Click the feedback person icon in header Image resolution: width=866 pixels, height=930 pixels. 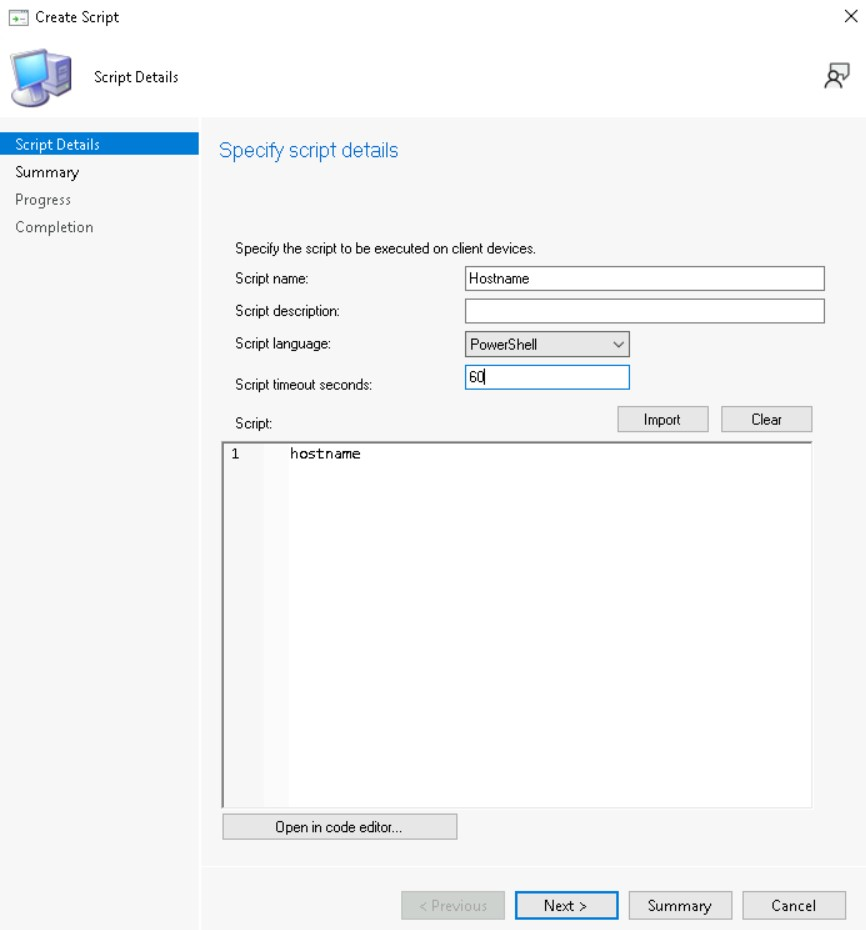[837, 76]
